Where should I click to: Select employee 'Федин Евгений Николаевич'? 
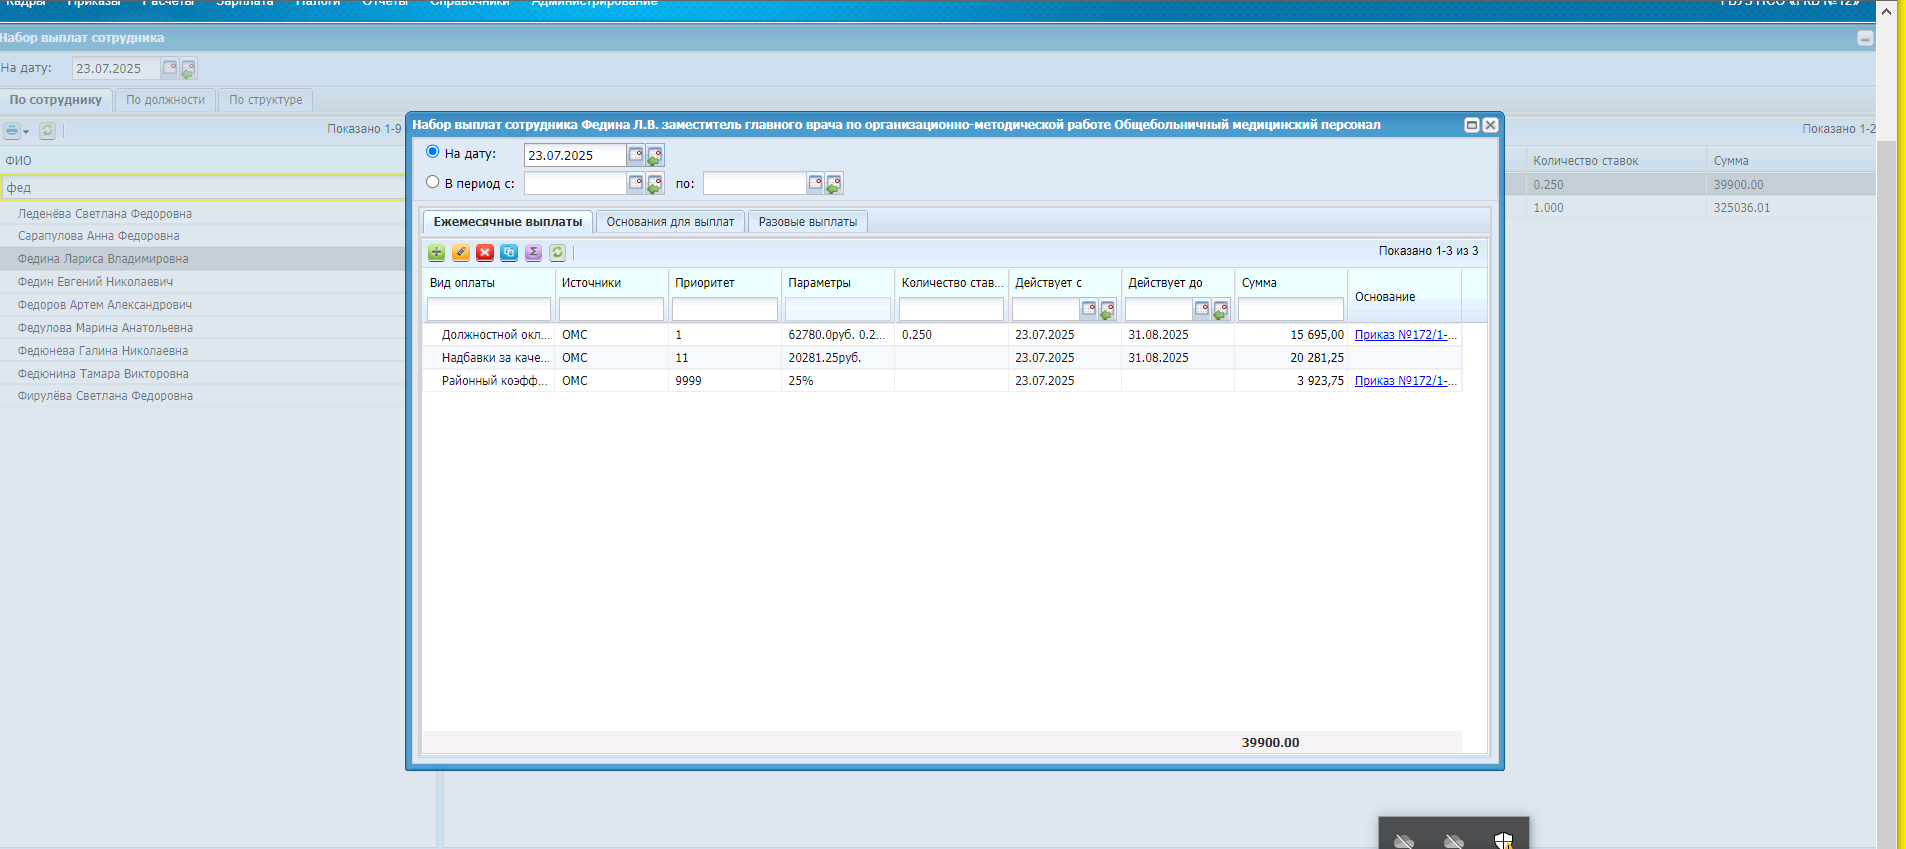[203, 282]
